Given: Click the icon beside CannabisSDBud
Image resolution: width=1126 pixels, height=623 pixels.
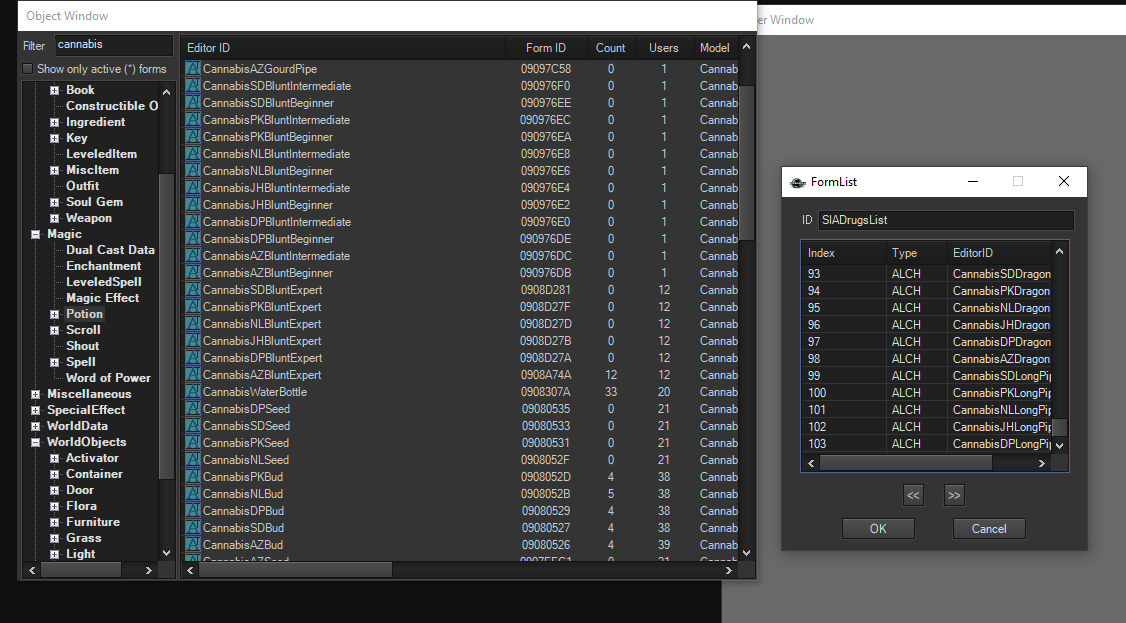Looking at the screenshot, I should 192,528.
